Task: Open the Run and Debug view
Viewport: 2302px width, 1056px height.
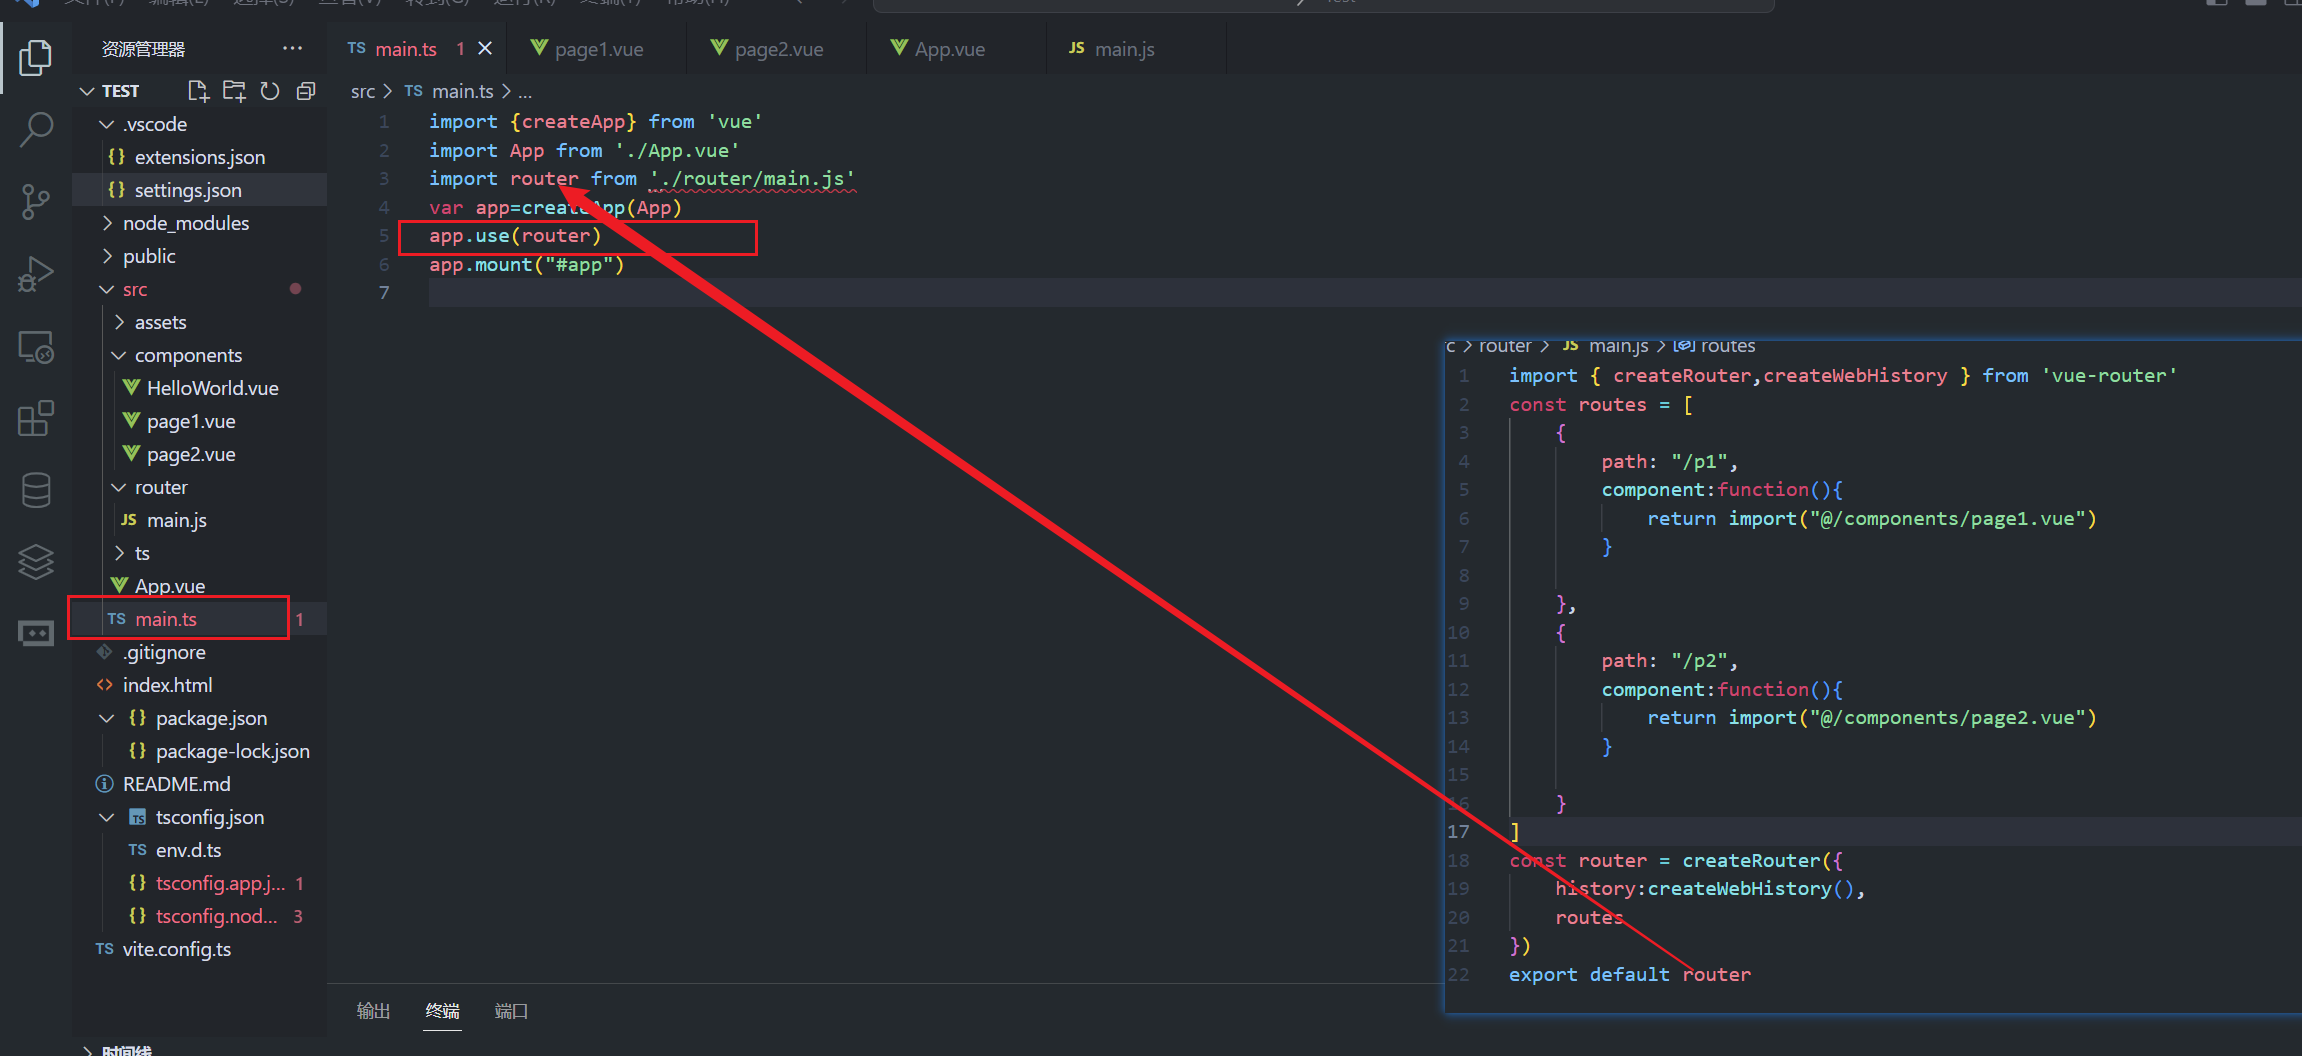Action: [x=36, y=274]
